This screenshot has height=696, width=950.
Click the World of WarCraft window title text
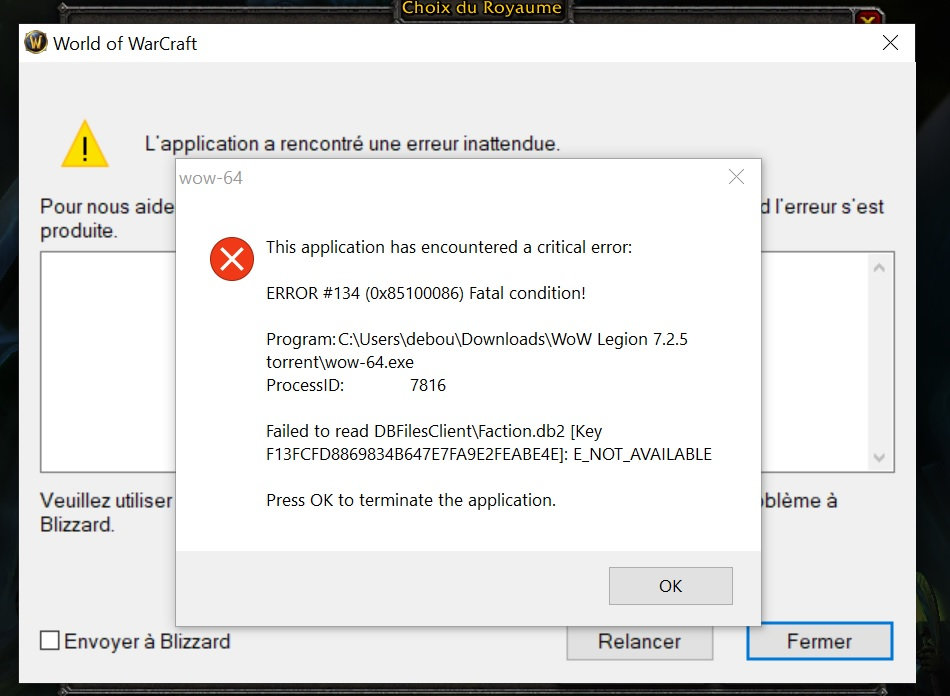125,43
